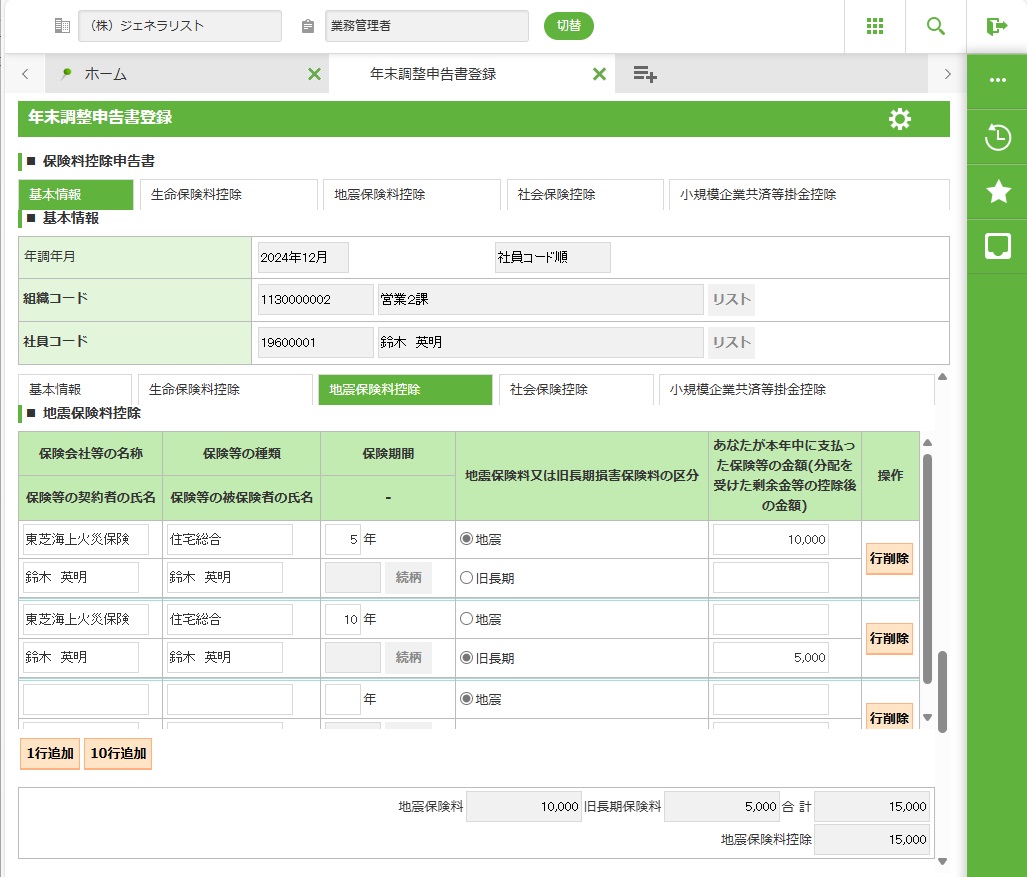Select 旧長期 radio in first insurance row
The image size is (1027, 877).
point(466,578)
